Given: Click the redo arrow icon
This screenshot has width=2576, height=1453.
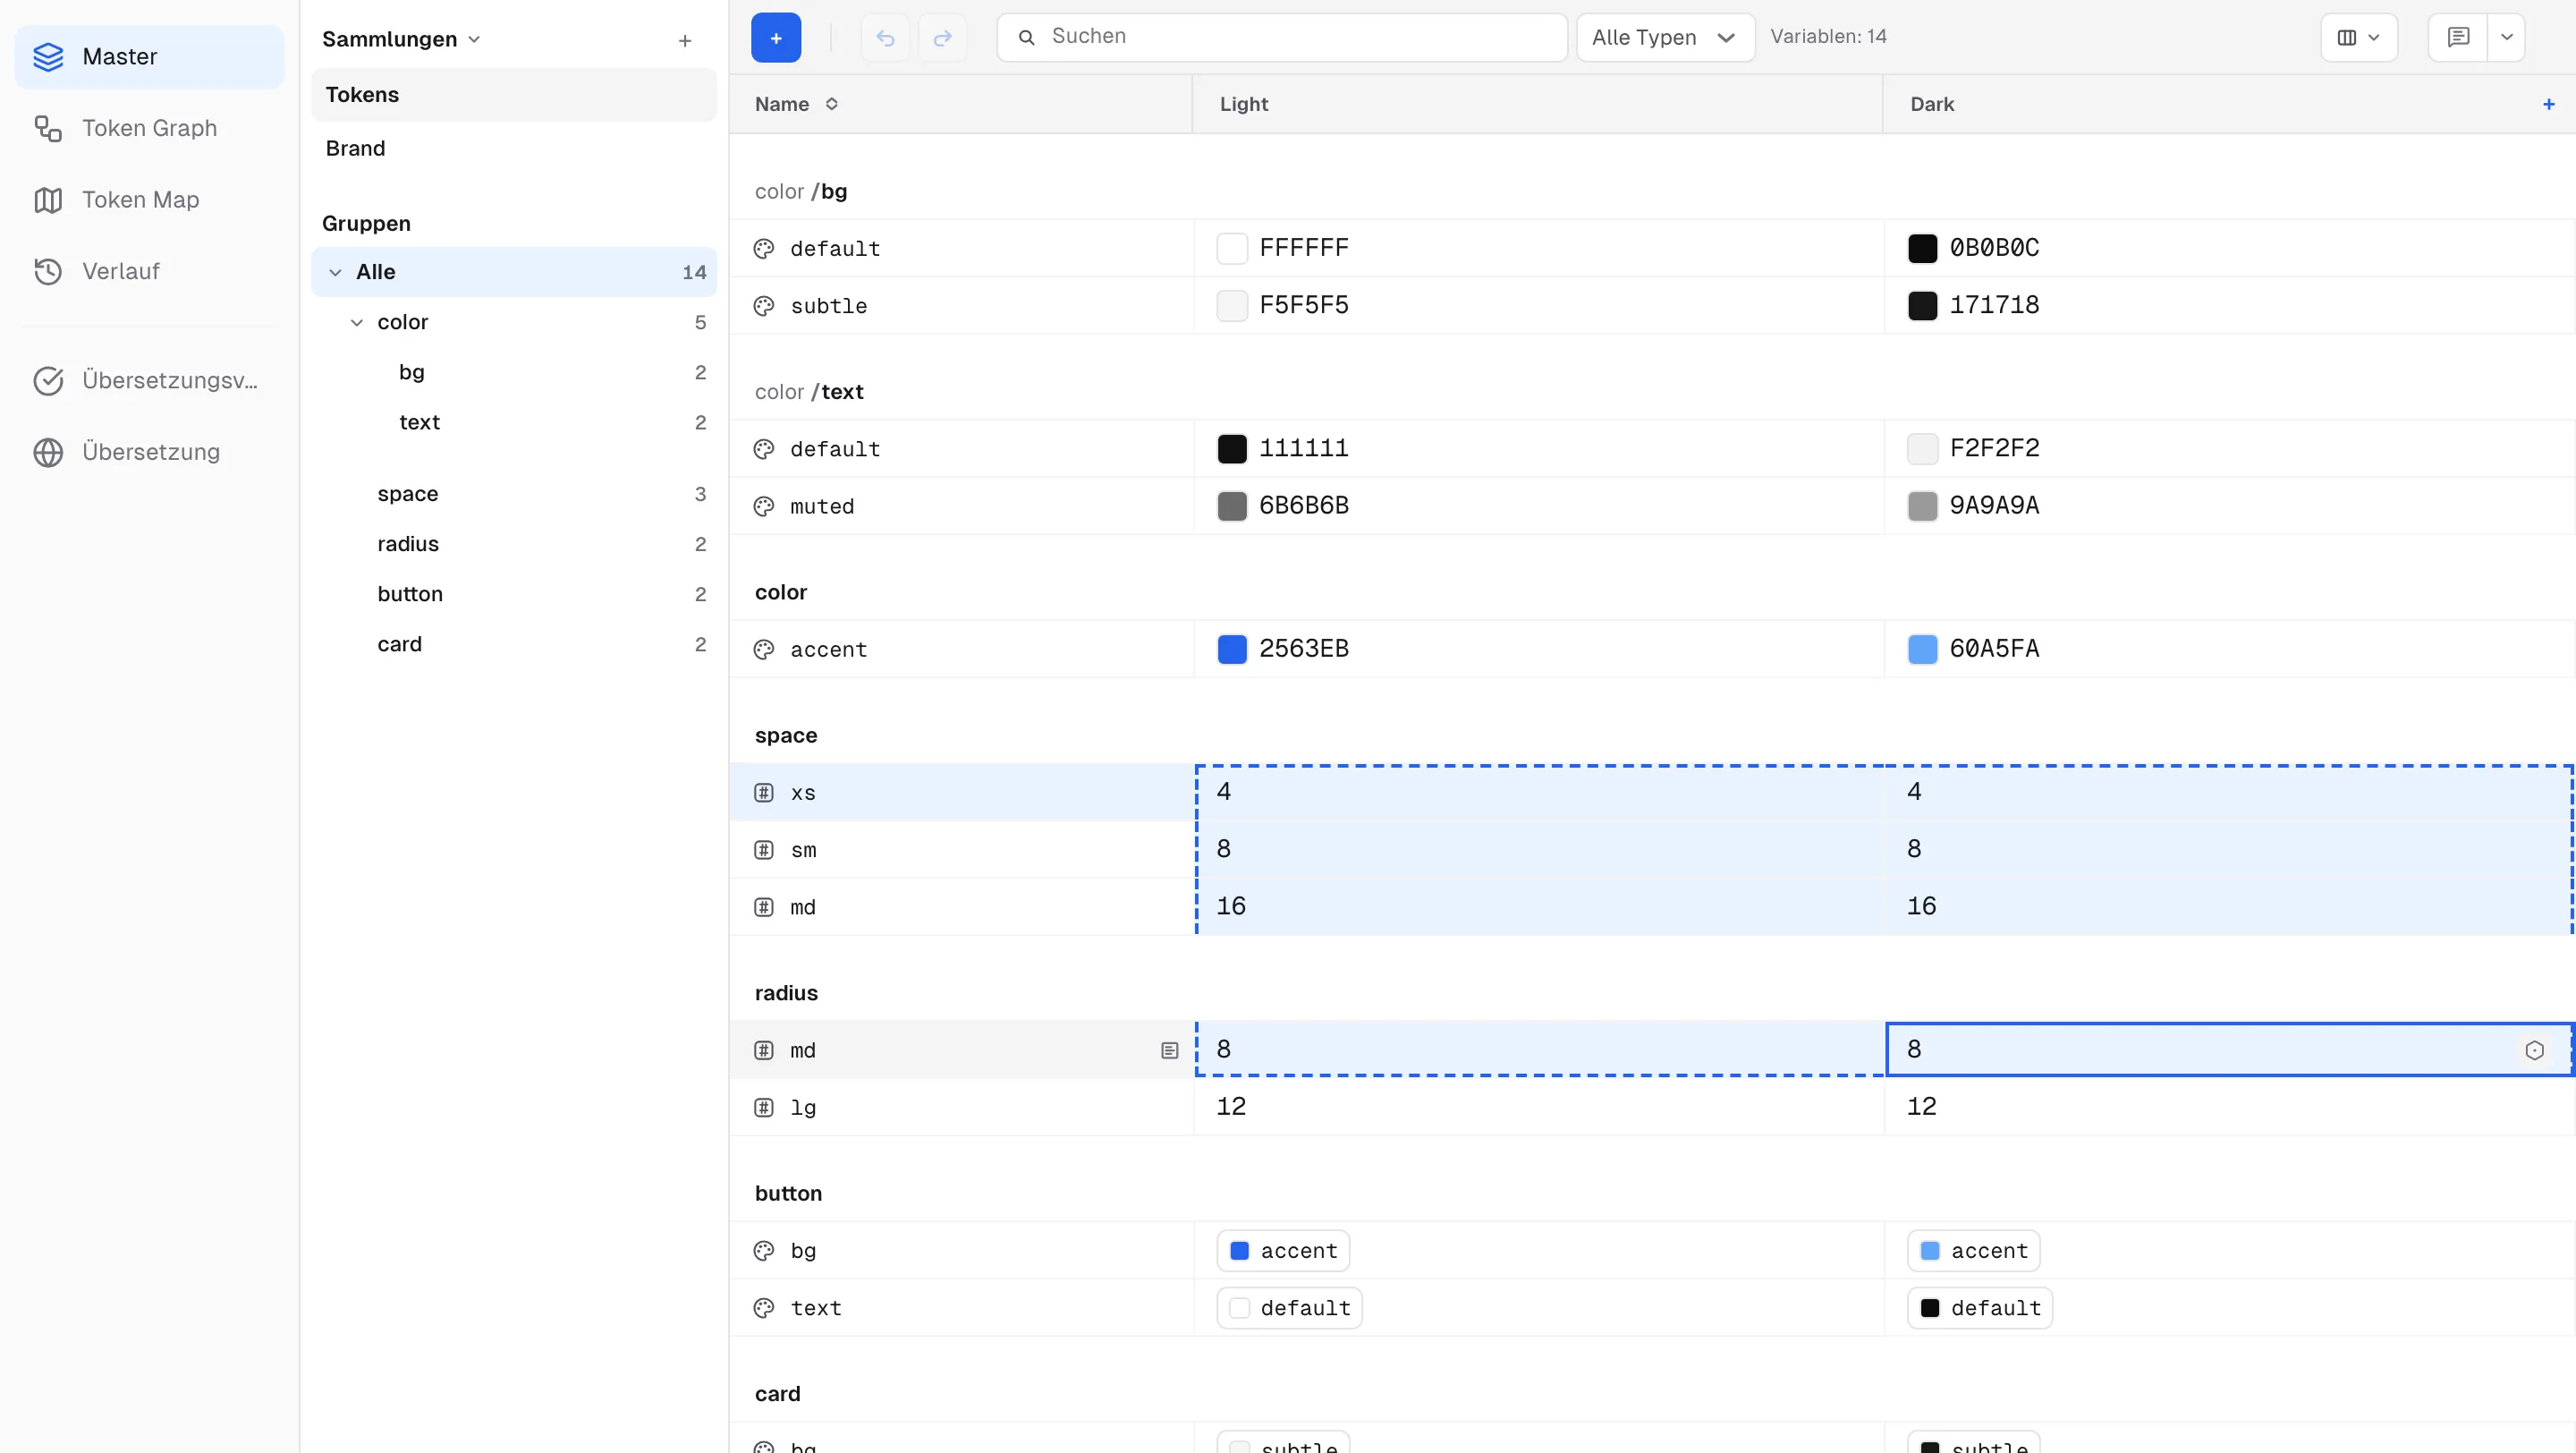Looking at the screenshot, I should tap(942, 38).
